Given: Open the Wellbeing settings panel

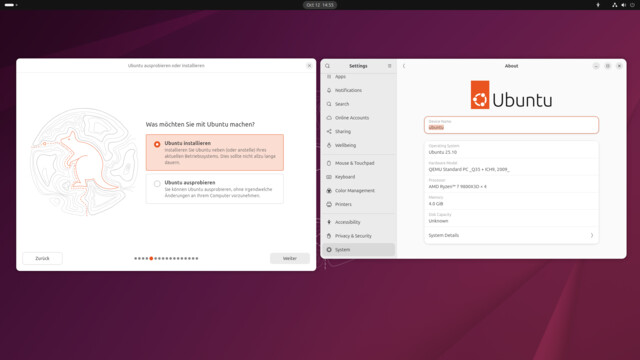Looking at the screenshot, I should 358,145.
